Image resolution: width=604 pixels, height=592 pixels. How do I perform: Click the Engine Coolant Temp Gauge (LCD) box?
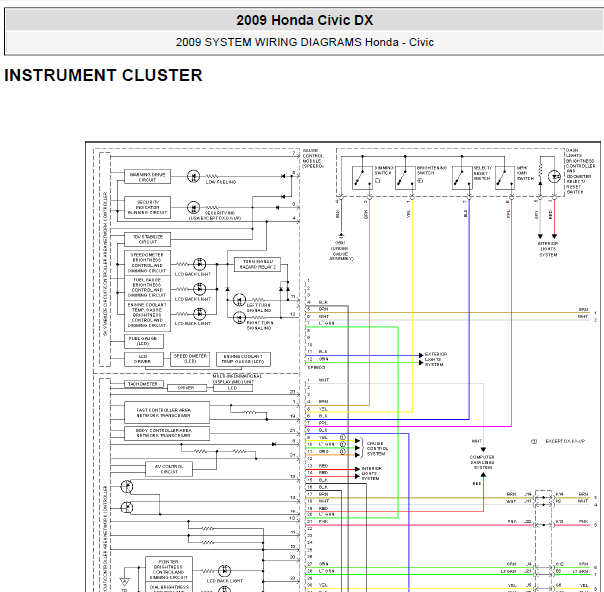[243, 359]
